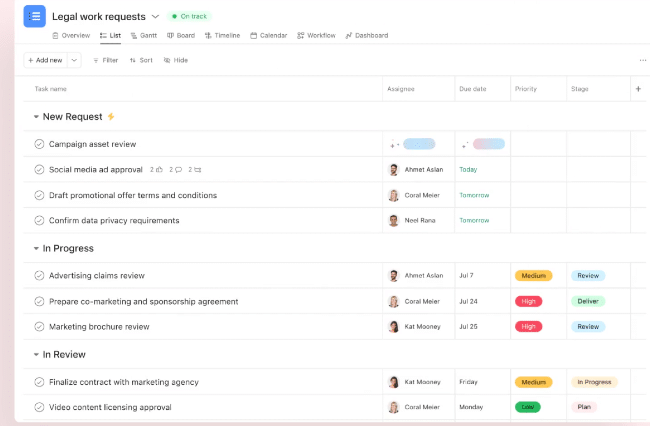This screenshot has width=650, height=433.
Task: Click the Add new button
Action: tap(45, 60)
